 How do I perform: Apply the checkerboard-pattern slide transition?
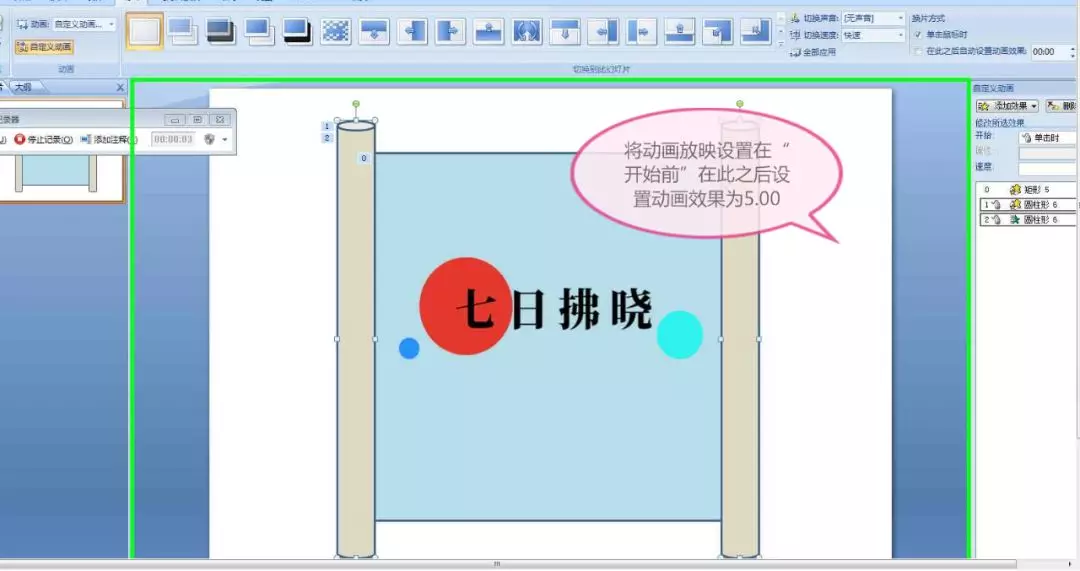pyautogui.click(x=336, y=31)
